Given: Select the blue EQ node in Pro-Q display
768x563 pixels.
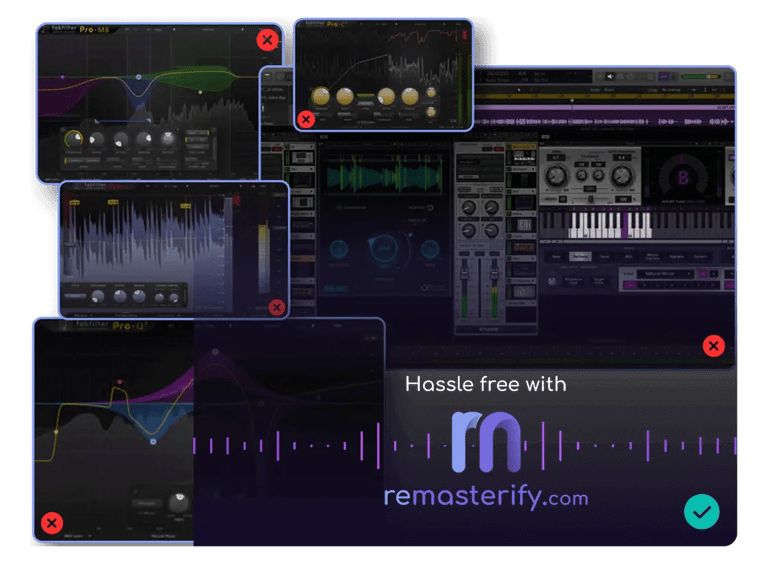Looking at the screenshot, I should [x=153, y=441].
